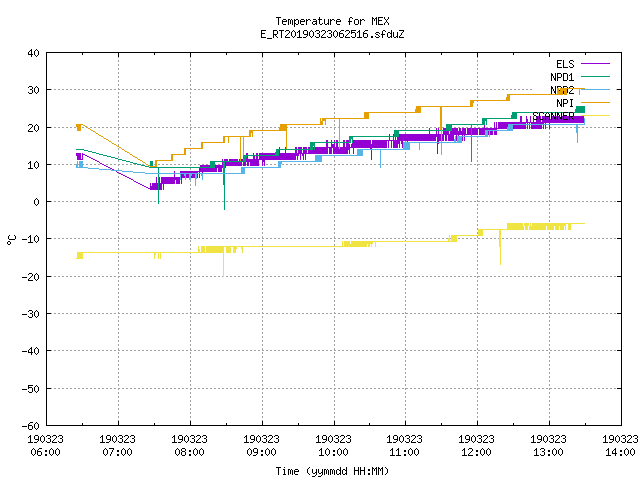Click the x-axis tick label 08:00

click(189, 452)
